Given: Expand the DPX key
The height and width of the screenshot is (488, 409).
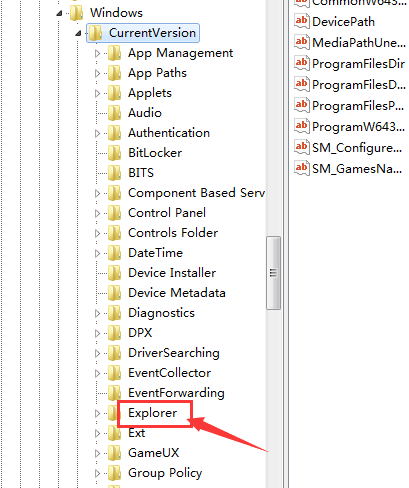Looking at the screenshot, I should point(97,333).
